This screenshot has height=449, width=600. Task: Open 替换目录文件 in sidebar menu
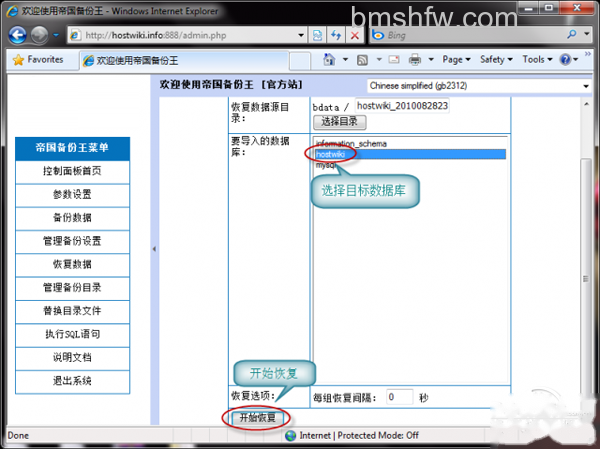tap(72, 310)
